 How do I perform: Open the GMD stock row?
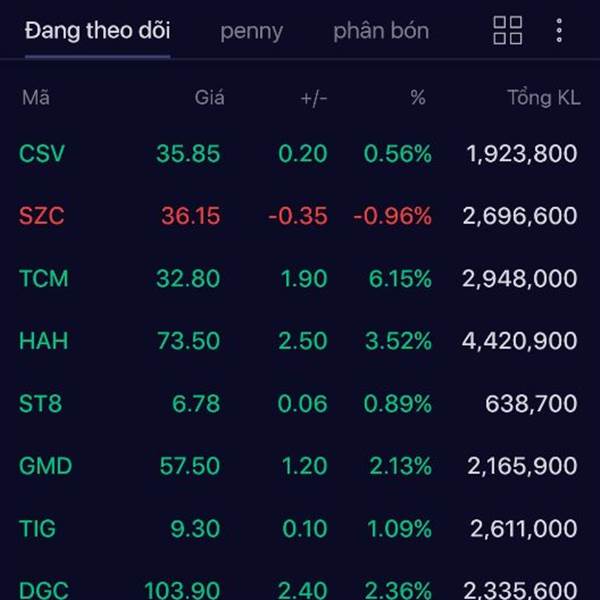click(x=300, y=466)
